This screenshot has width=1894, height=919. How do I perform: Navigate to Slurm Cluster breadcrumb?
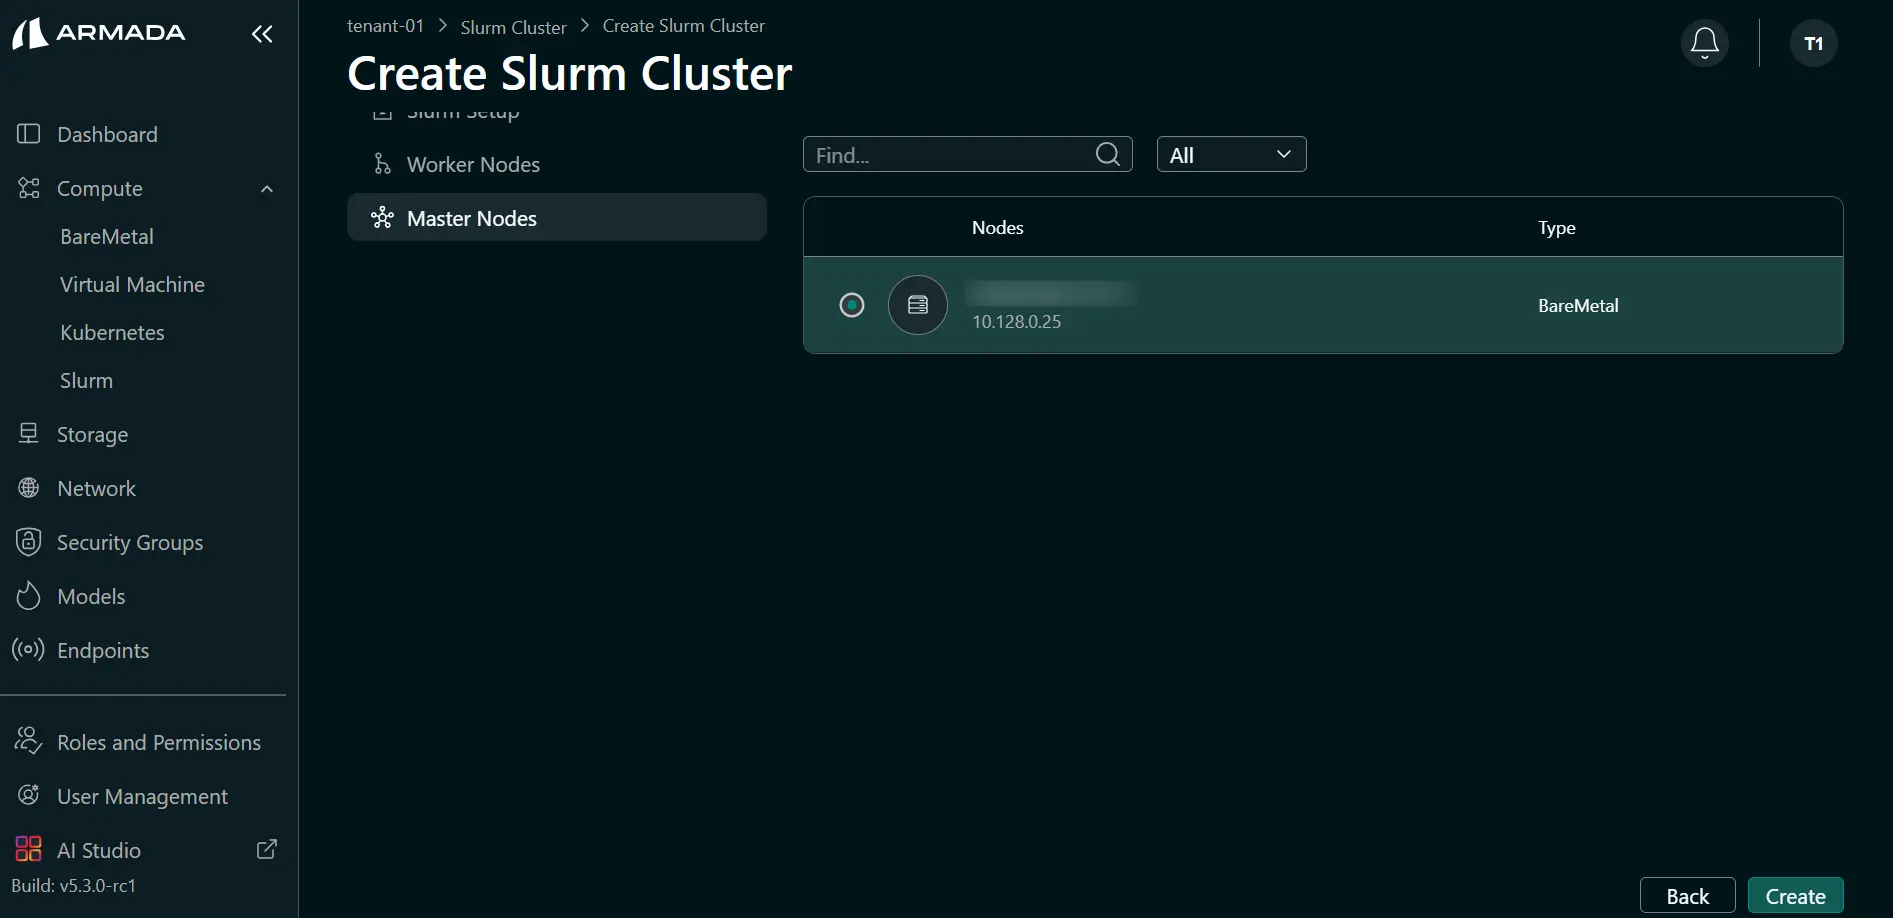[x=513, y=27]
